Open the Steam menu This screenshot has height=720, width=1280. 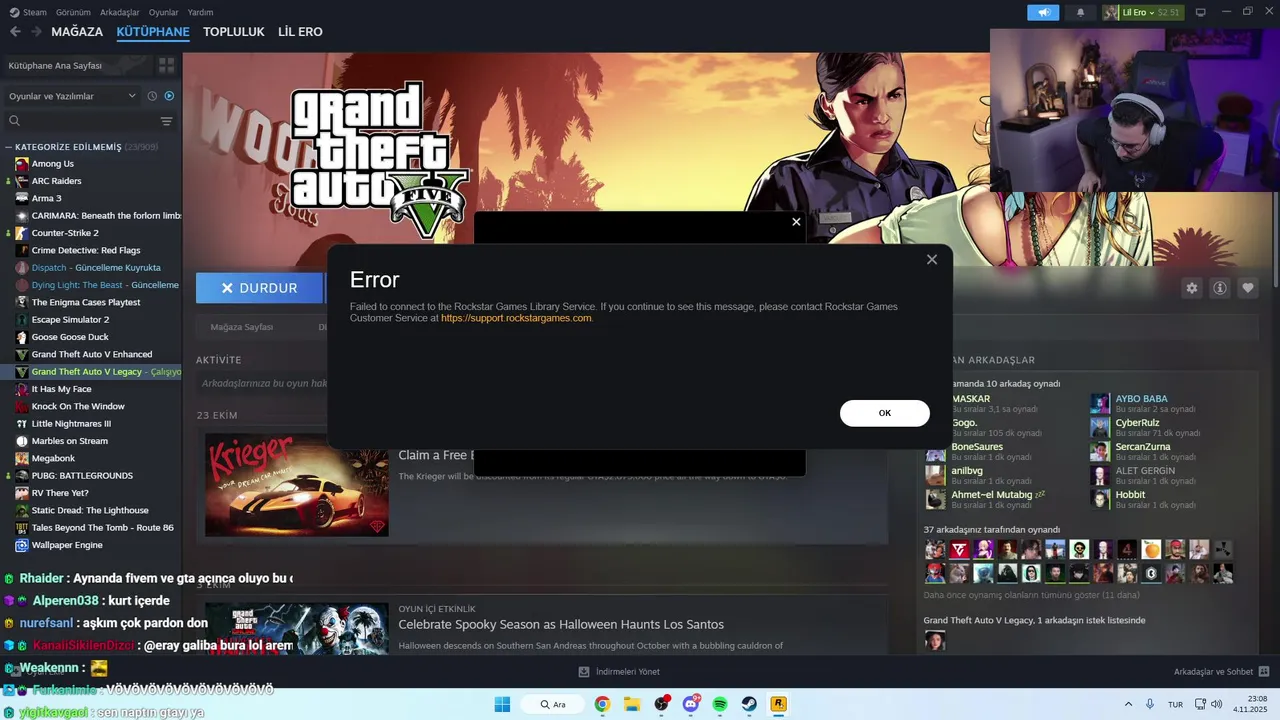tap(28, 12)
